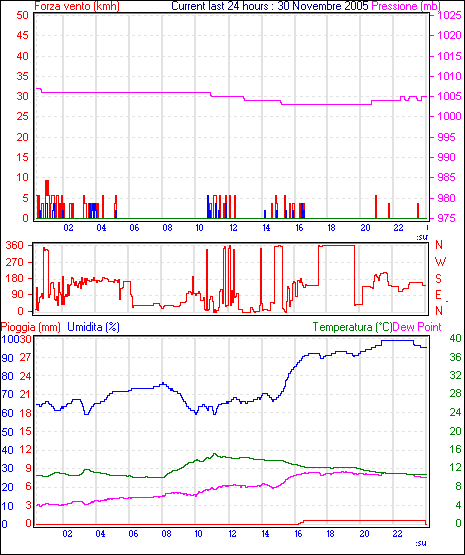The width and height of the screenshot is (465, 555).
Task: Select hour label 14 under humidity chart
Action: (x=265, y=534)
